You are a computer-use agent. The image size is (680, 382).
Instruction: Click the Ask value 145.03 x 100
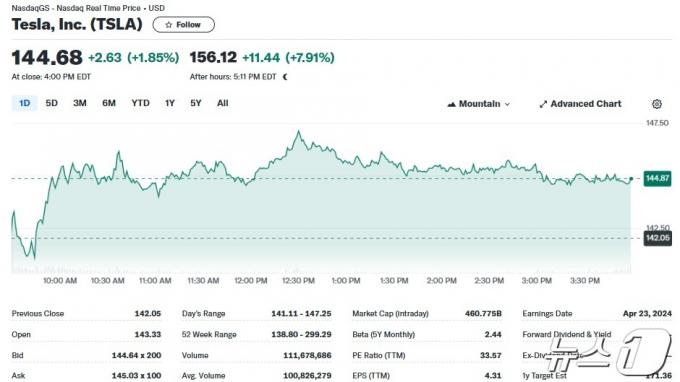point(136,375)
